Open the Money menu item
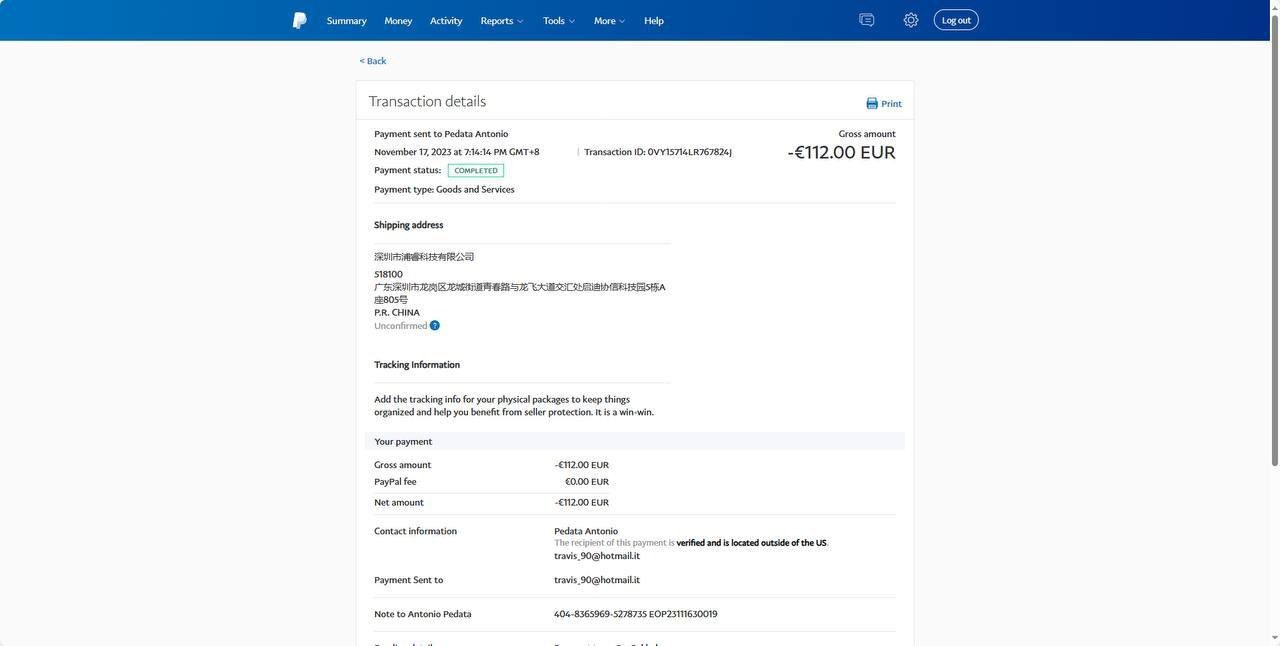The height and width of the screenshot is (646, 1280). coord(398,21)
